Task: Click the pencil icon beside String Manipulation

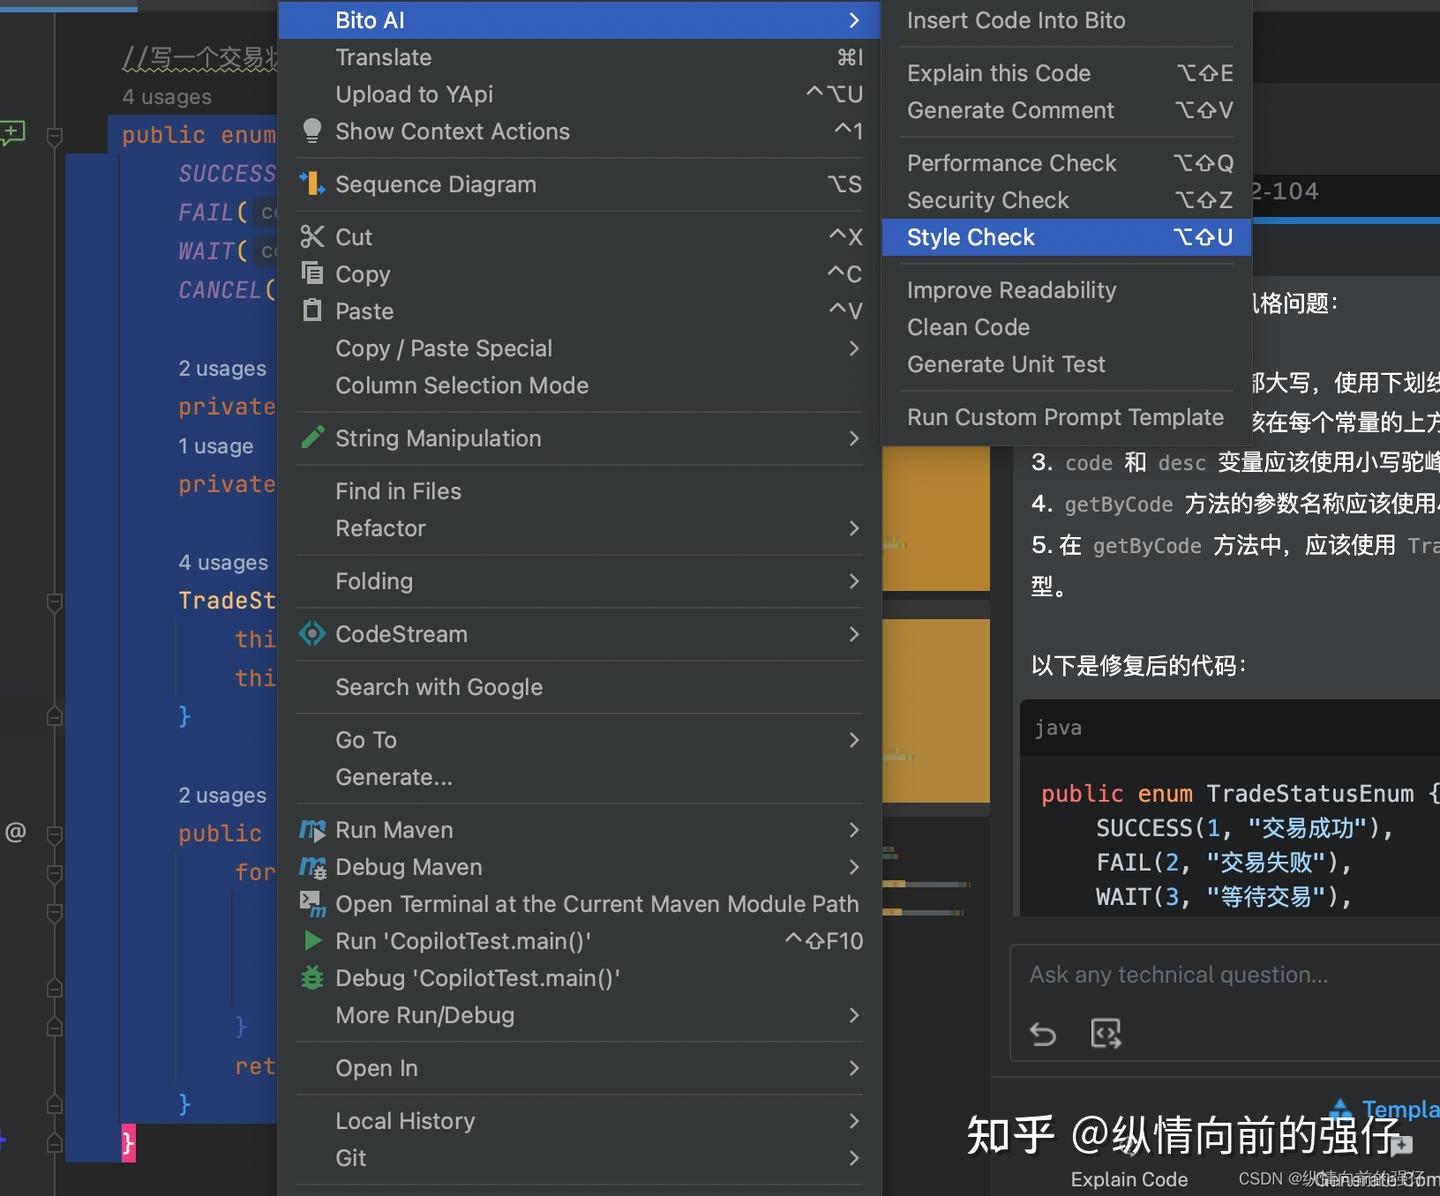Action: pyautogui.click(x=311, y=438)
